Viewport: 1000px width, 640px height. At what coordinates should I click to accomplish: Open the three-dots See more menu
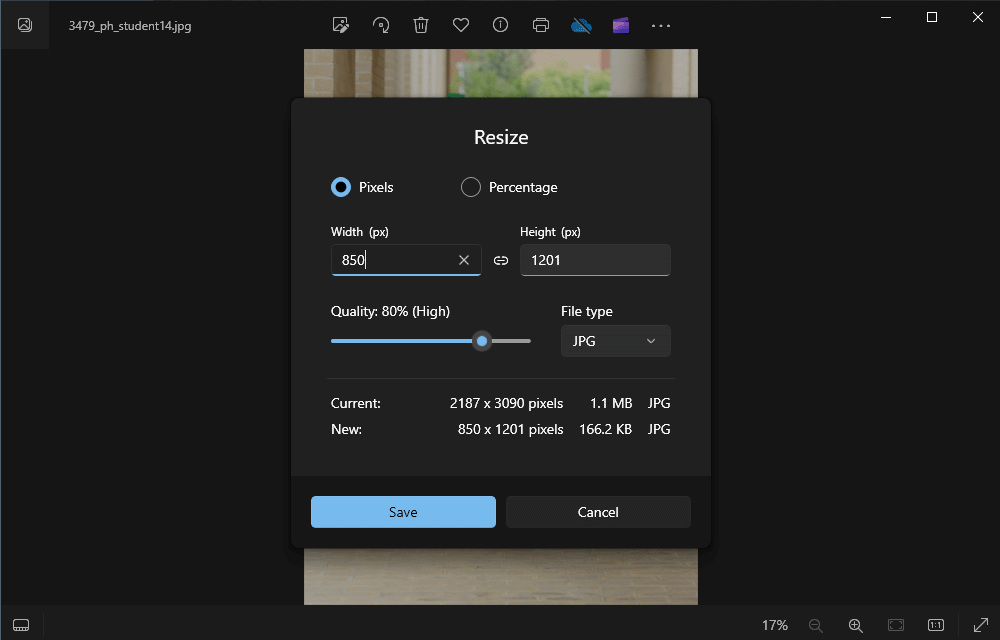(x=661, y=25)
